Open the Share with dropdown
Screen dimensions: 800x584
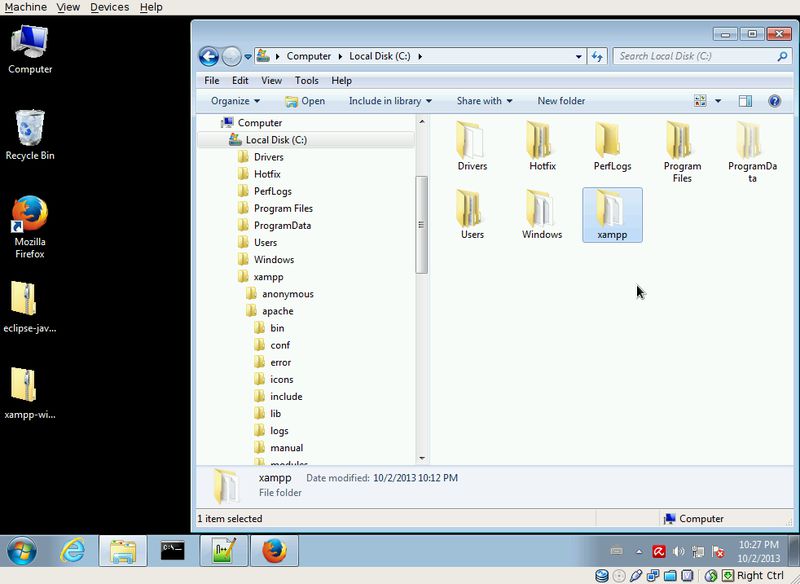[484, 101]
